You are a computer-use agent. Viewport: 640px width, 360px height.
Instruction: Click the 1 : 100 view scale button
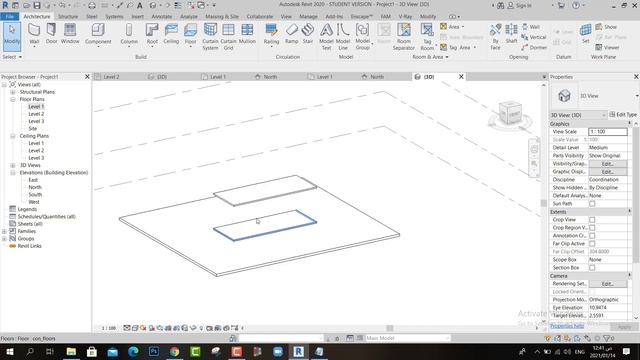tap(109, 328)
